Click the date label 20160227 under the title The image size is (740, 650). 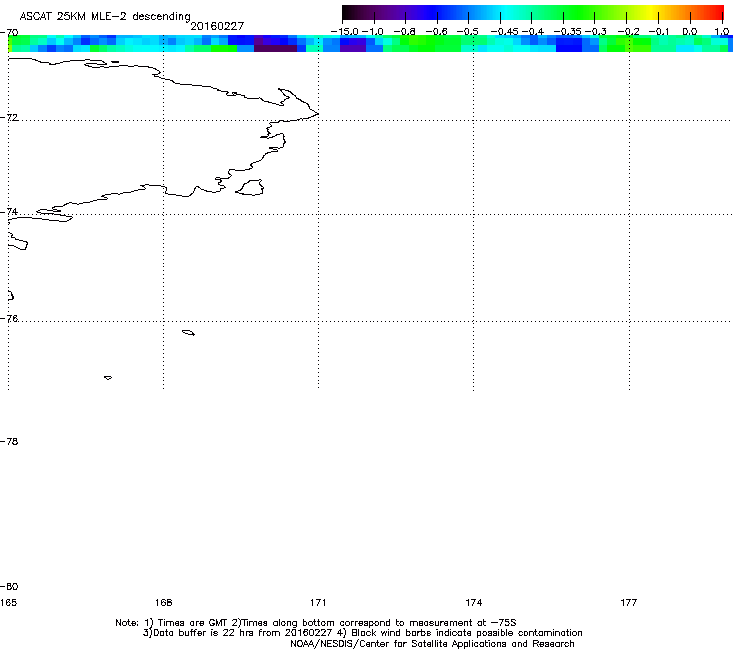tap(217, 26)
